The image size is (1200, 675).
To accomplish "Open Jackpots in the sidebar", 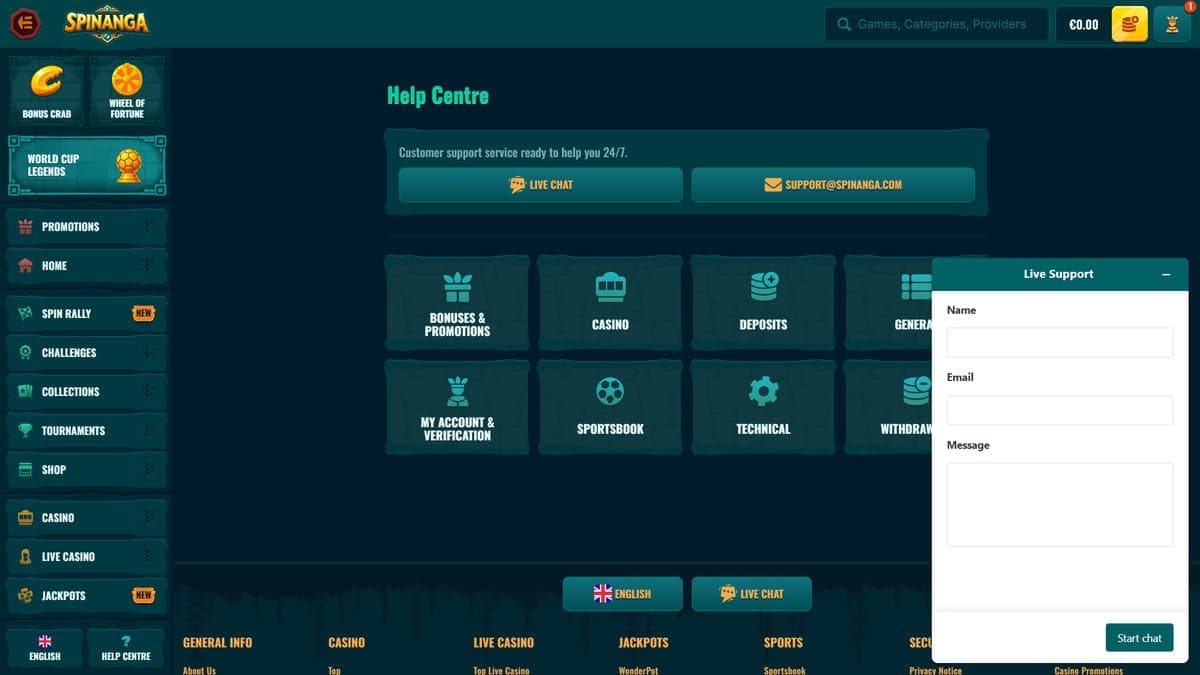I will [87, 596].
